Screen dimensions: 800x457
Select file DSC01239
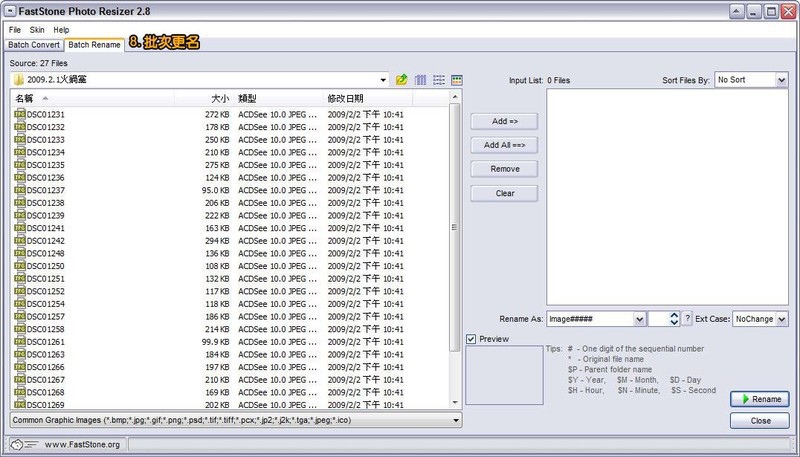[x=45, y=216]
